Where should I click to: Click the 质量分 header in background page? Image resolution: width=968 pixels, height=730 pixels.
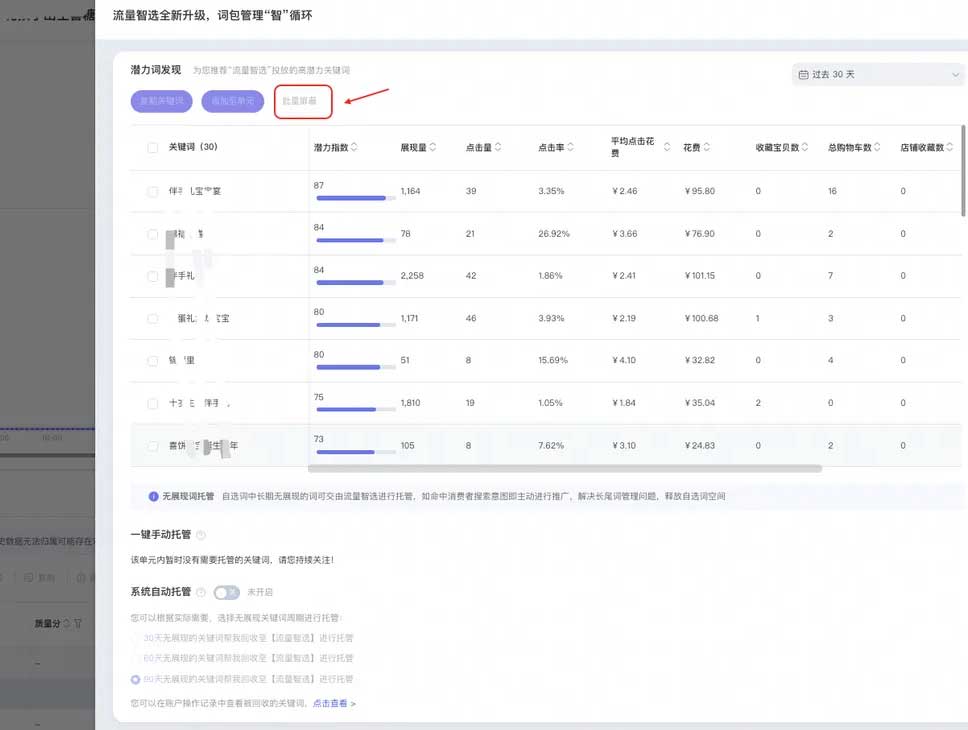(x=48, y=624)
